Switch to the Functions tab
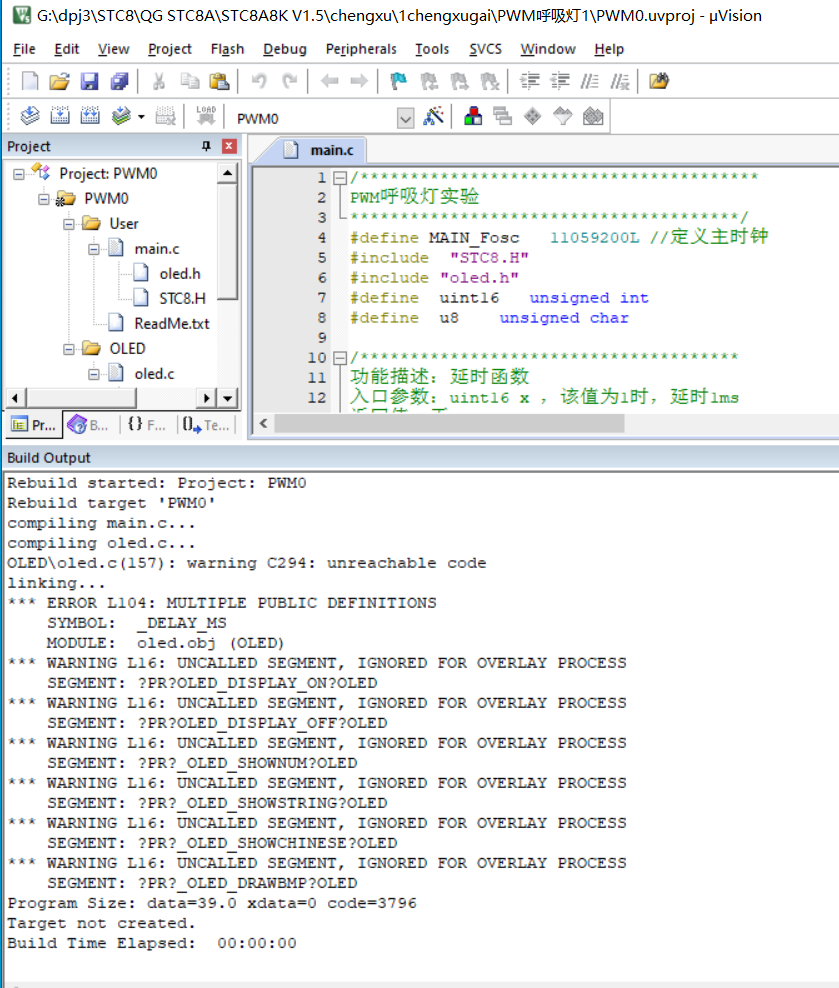839x988 pixels. (147, 425)
